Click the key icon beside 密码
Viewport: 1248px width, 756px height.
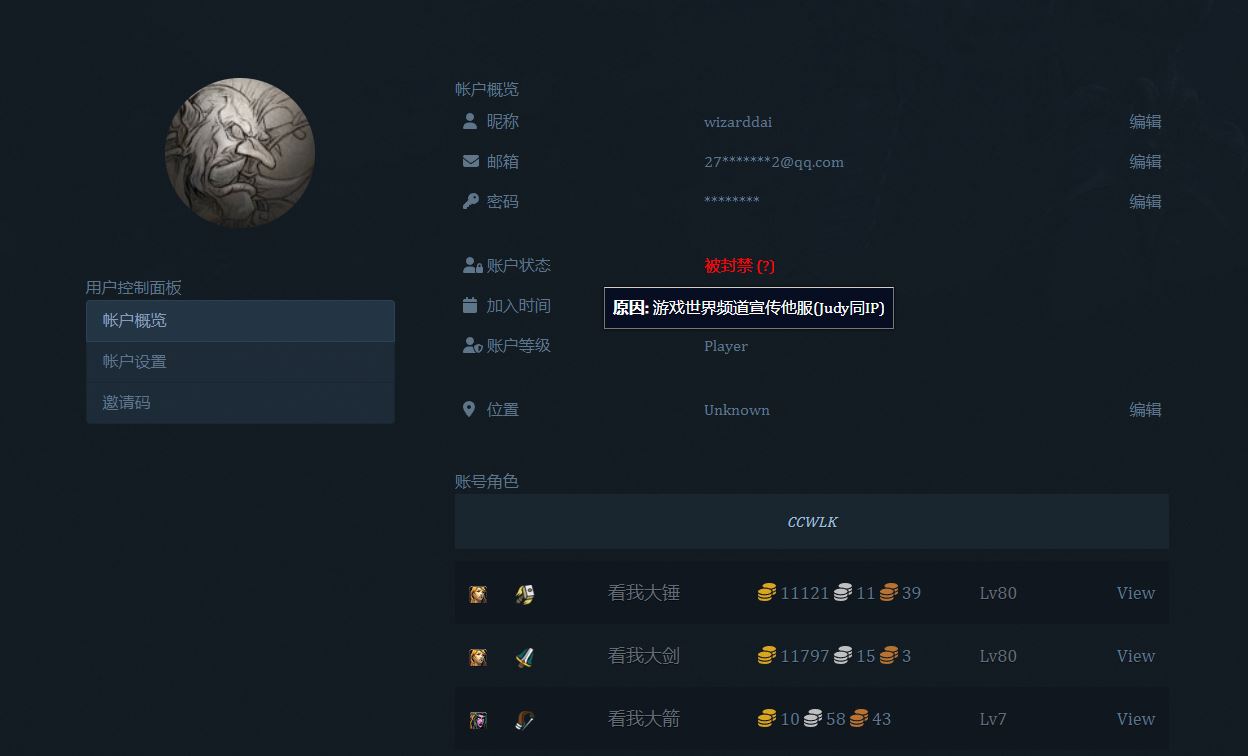pos(470,202)
